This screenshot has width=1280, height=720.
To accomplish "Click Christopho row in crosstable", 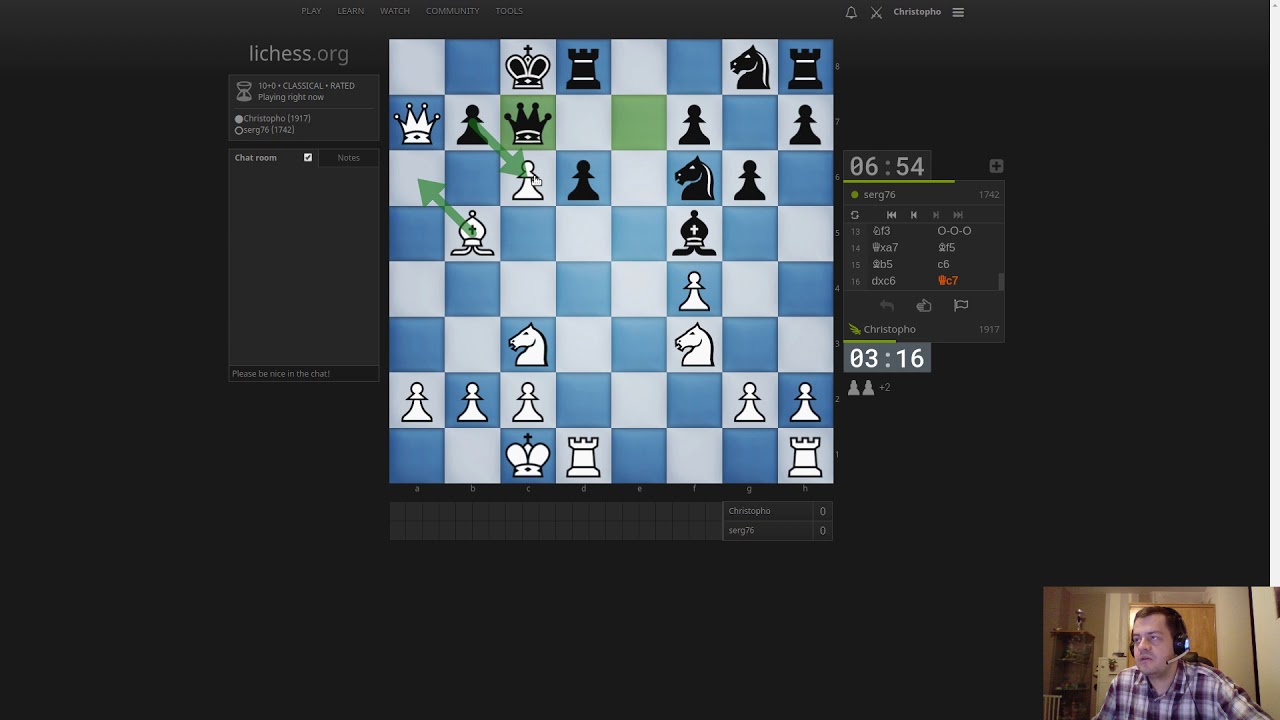I will (x=778, y=511).
